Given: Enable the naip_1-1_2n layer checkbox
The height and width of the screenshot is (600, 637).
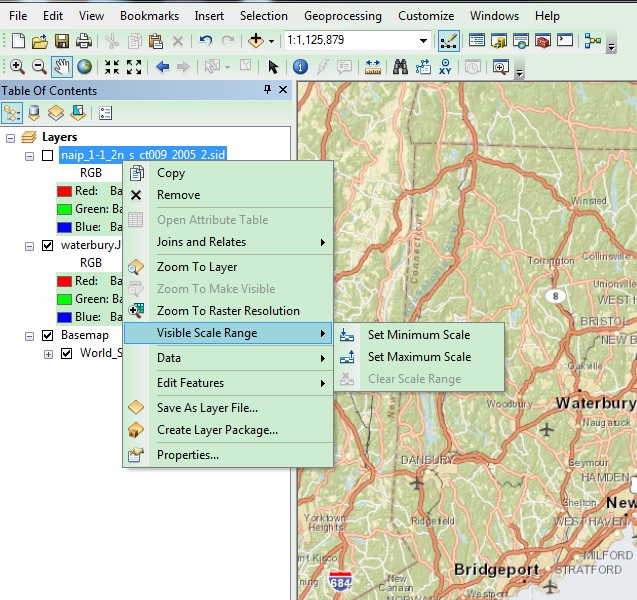Looking at the screenshot, I should tap(48, 155).
